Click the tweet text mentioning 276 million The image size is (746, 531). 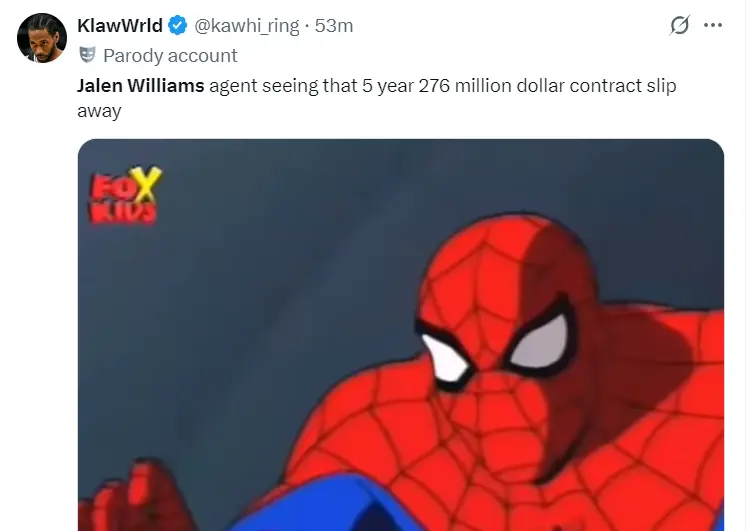point(376,98)
